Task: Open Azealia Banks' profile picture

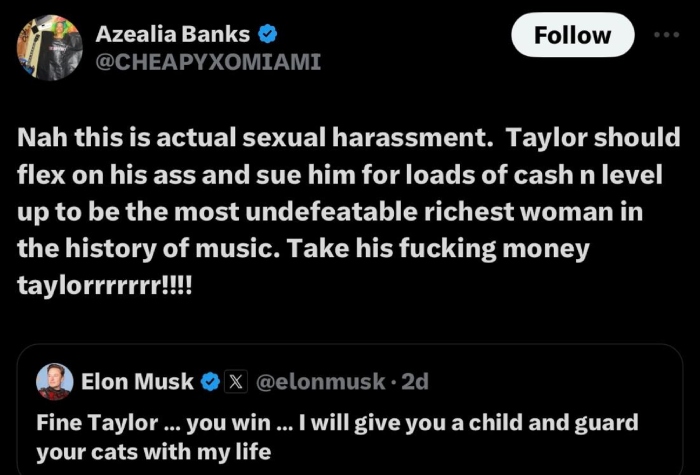Action: coord(49,48)
